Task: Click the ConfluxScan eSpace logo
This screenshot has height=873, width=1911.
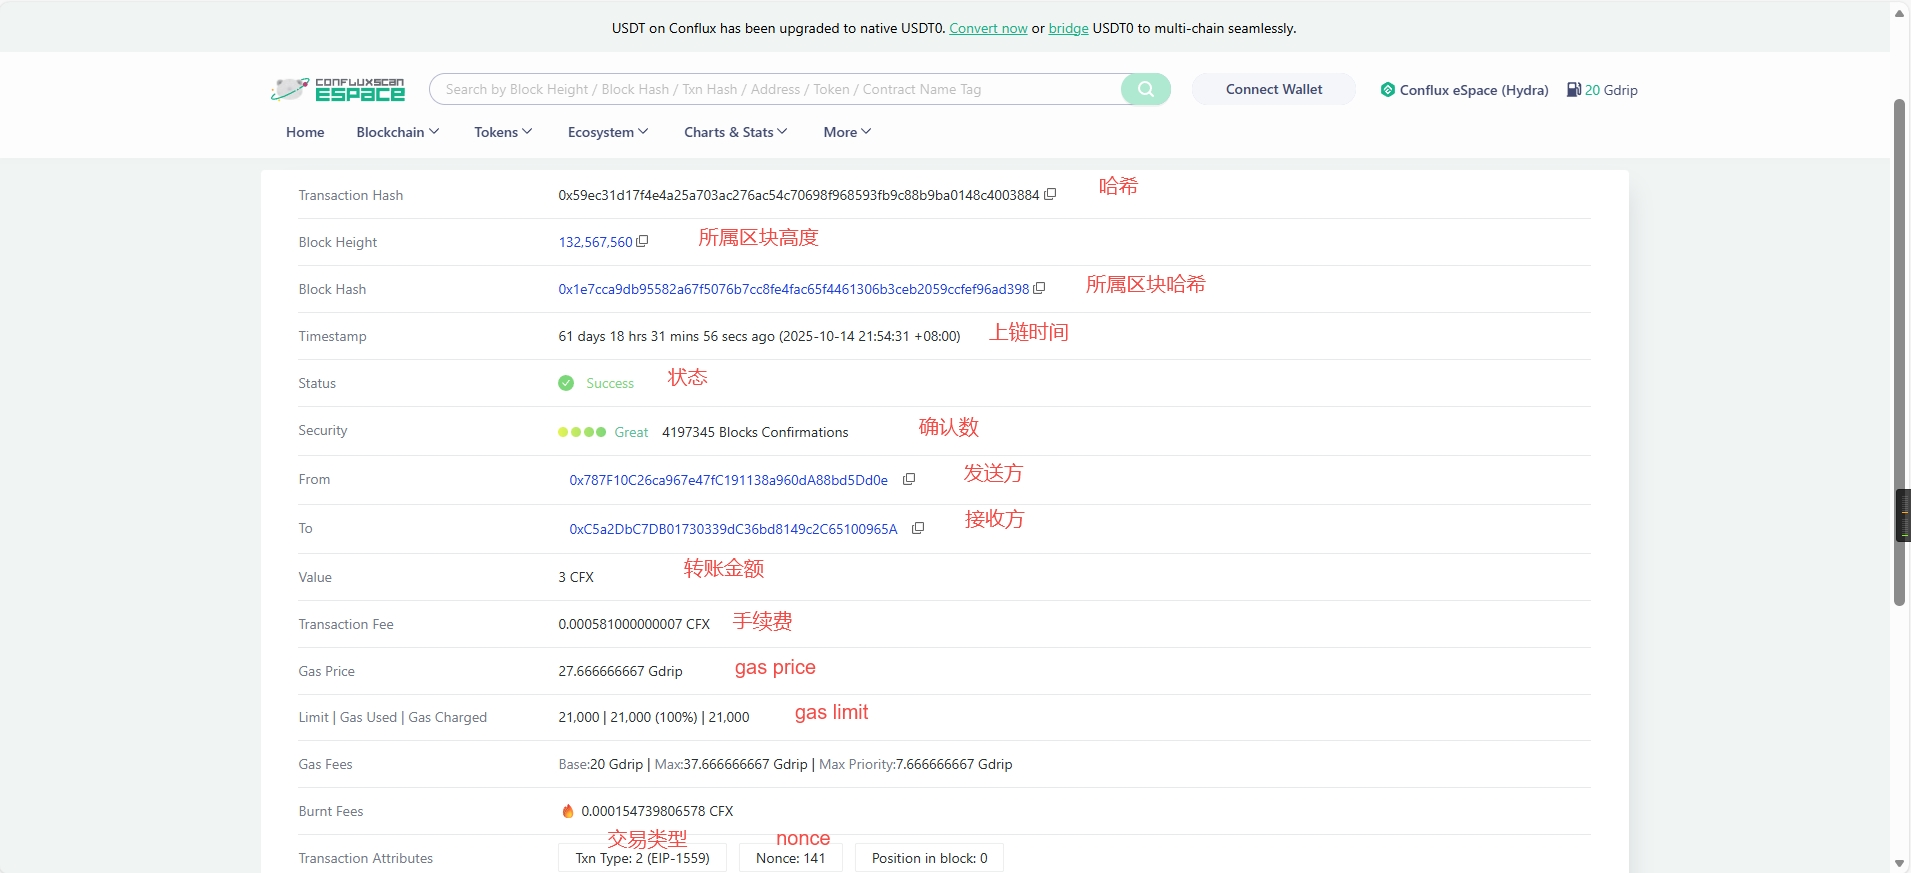Action: tap(338, 90)
